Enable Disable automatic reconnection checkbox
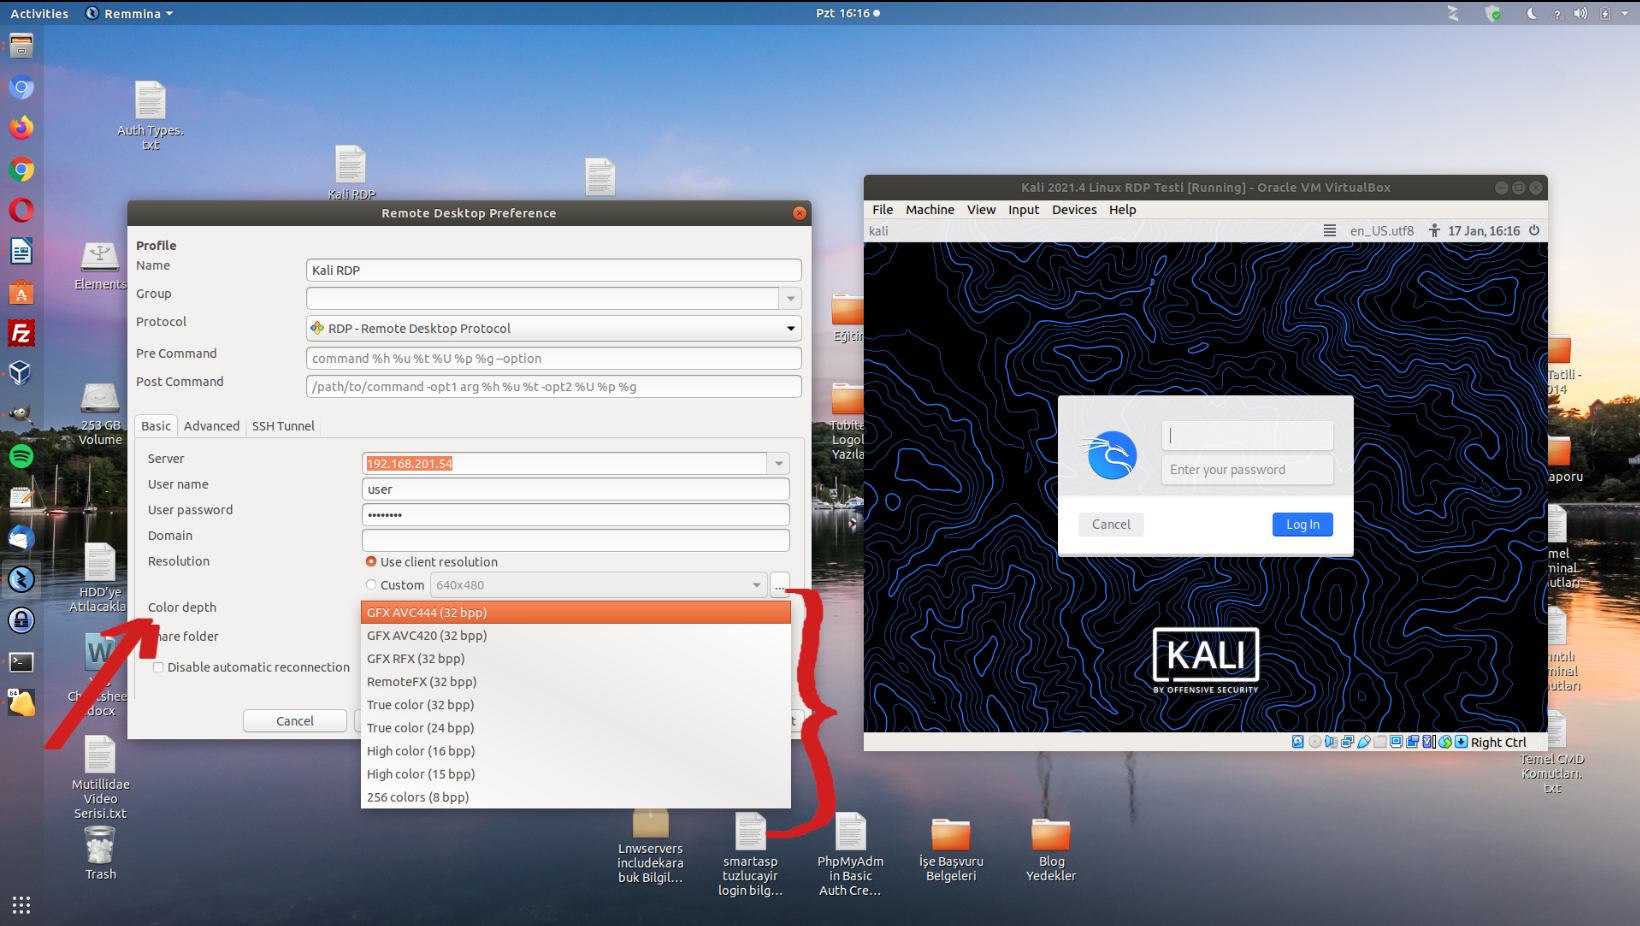 (x=158, y=667)
